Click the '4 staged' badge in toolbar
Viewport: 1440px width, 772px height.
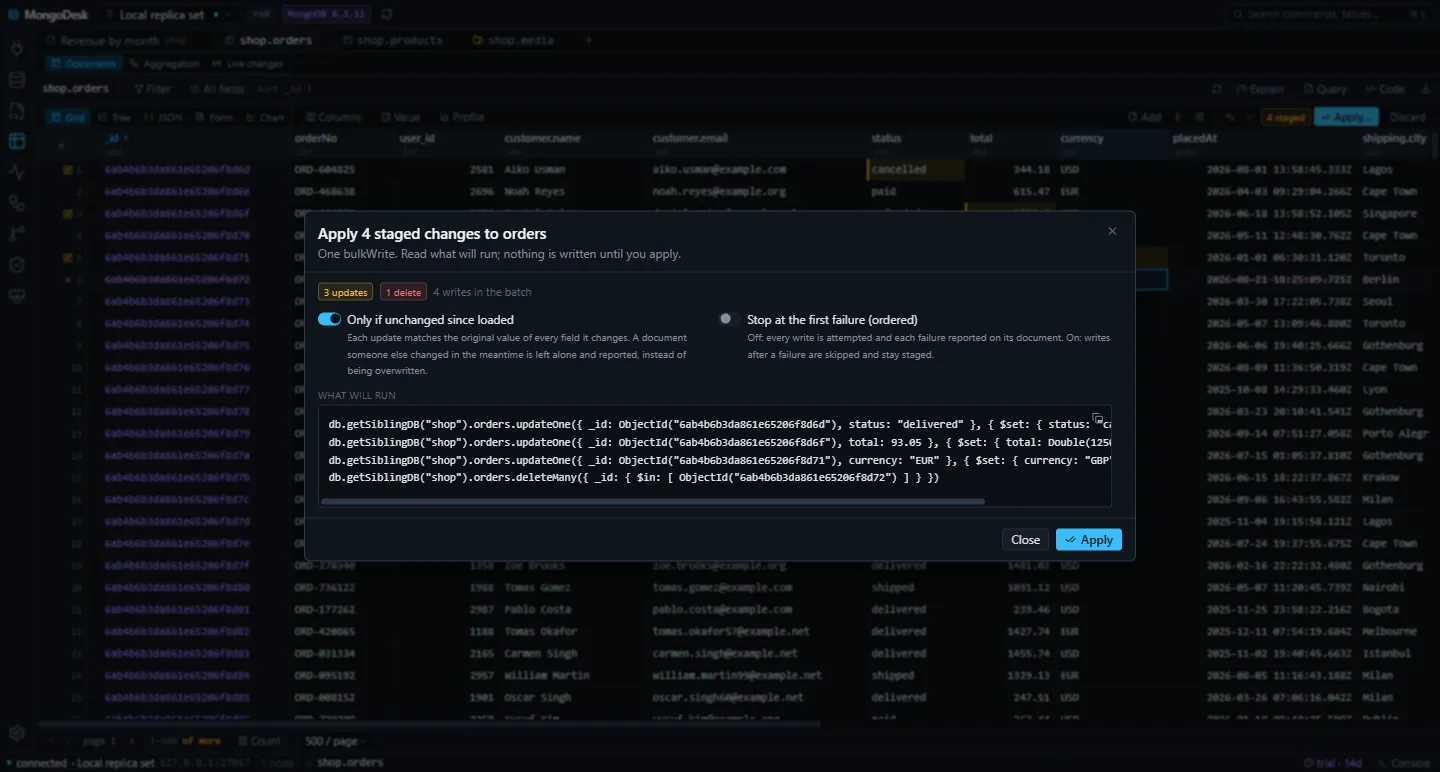(1285, 117)
